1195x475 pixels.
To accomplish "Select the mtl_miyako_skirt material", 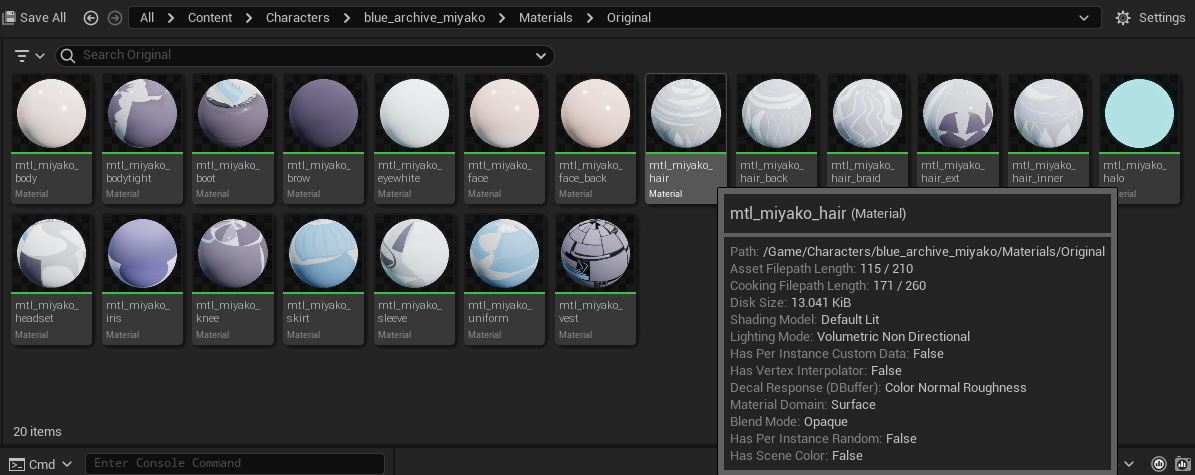I will (323, 279).
